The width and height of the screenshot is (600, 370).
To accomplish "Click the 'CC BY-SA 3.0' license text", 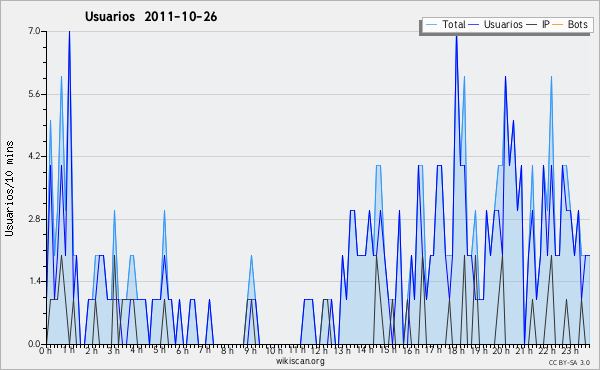I will click(x=569, y=362).
